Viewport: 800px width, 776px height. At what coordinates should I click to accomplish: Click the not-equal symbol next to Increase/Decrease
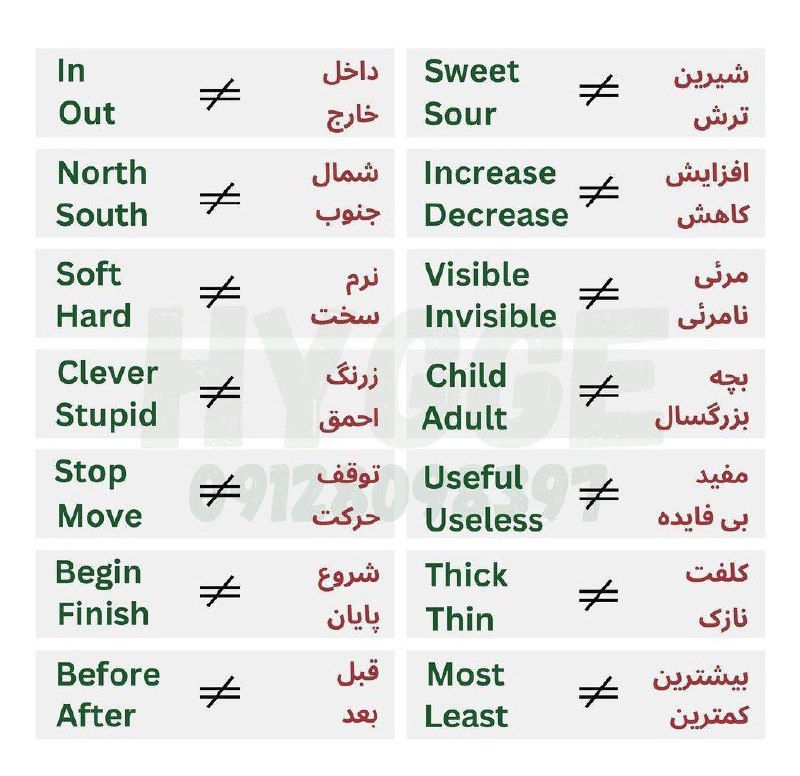click(x=599, y=192)
